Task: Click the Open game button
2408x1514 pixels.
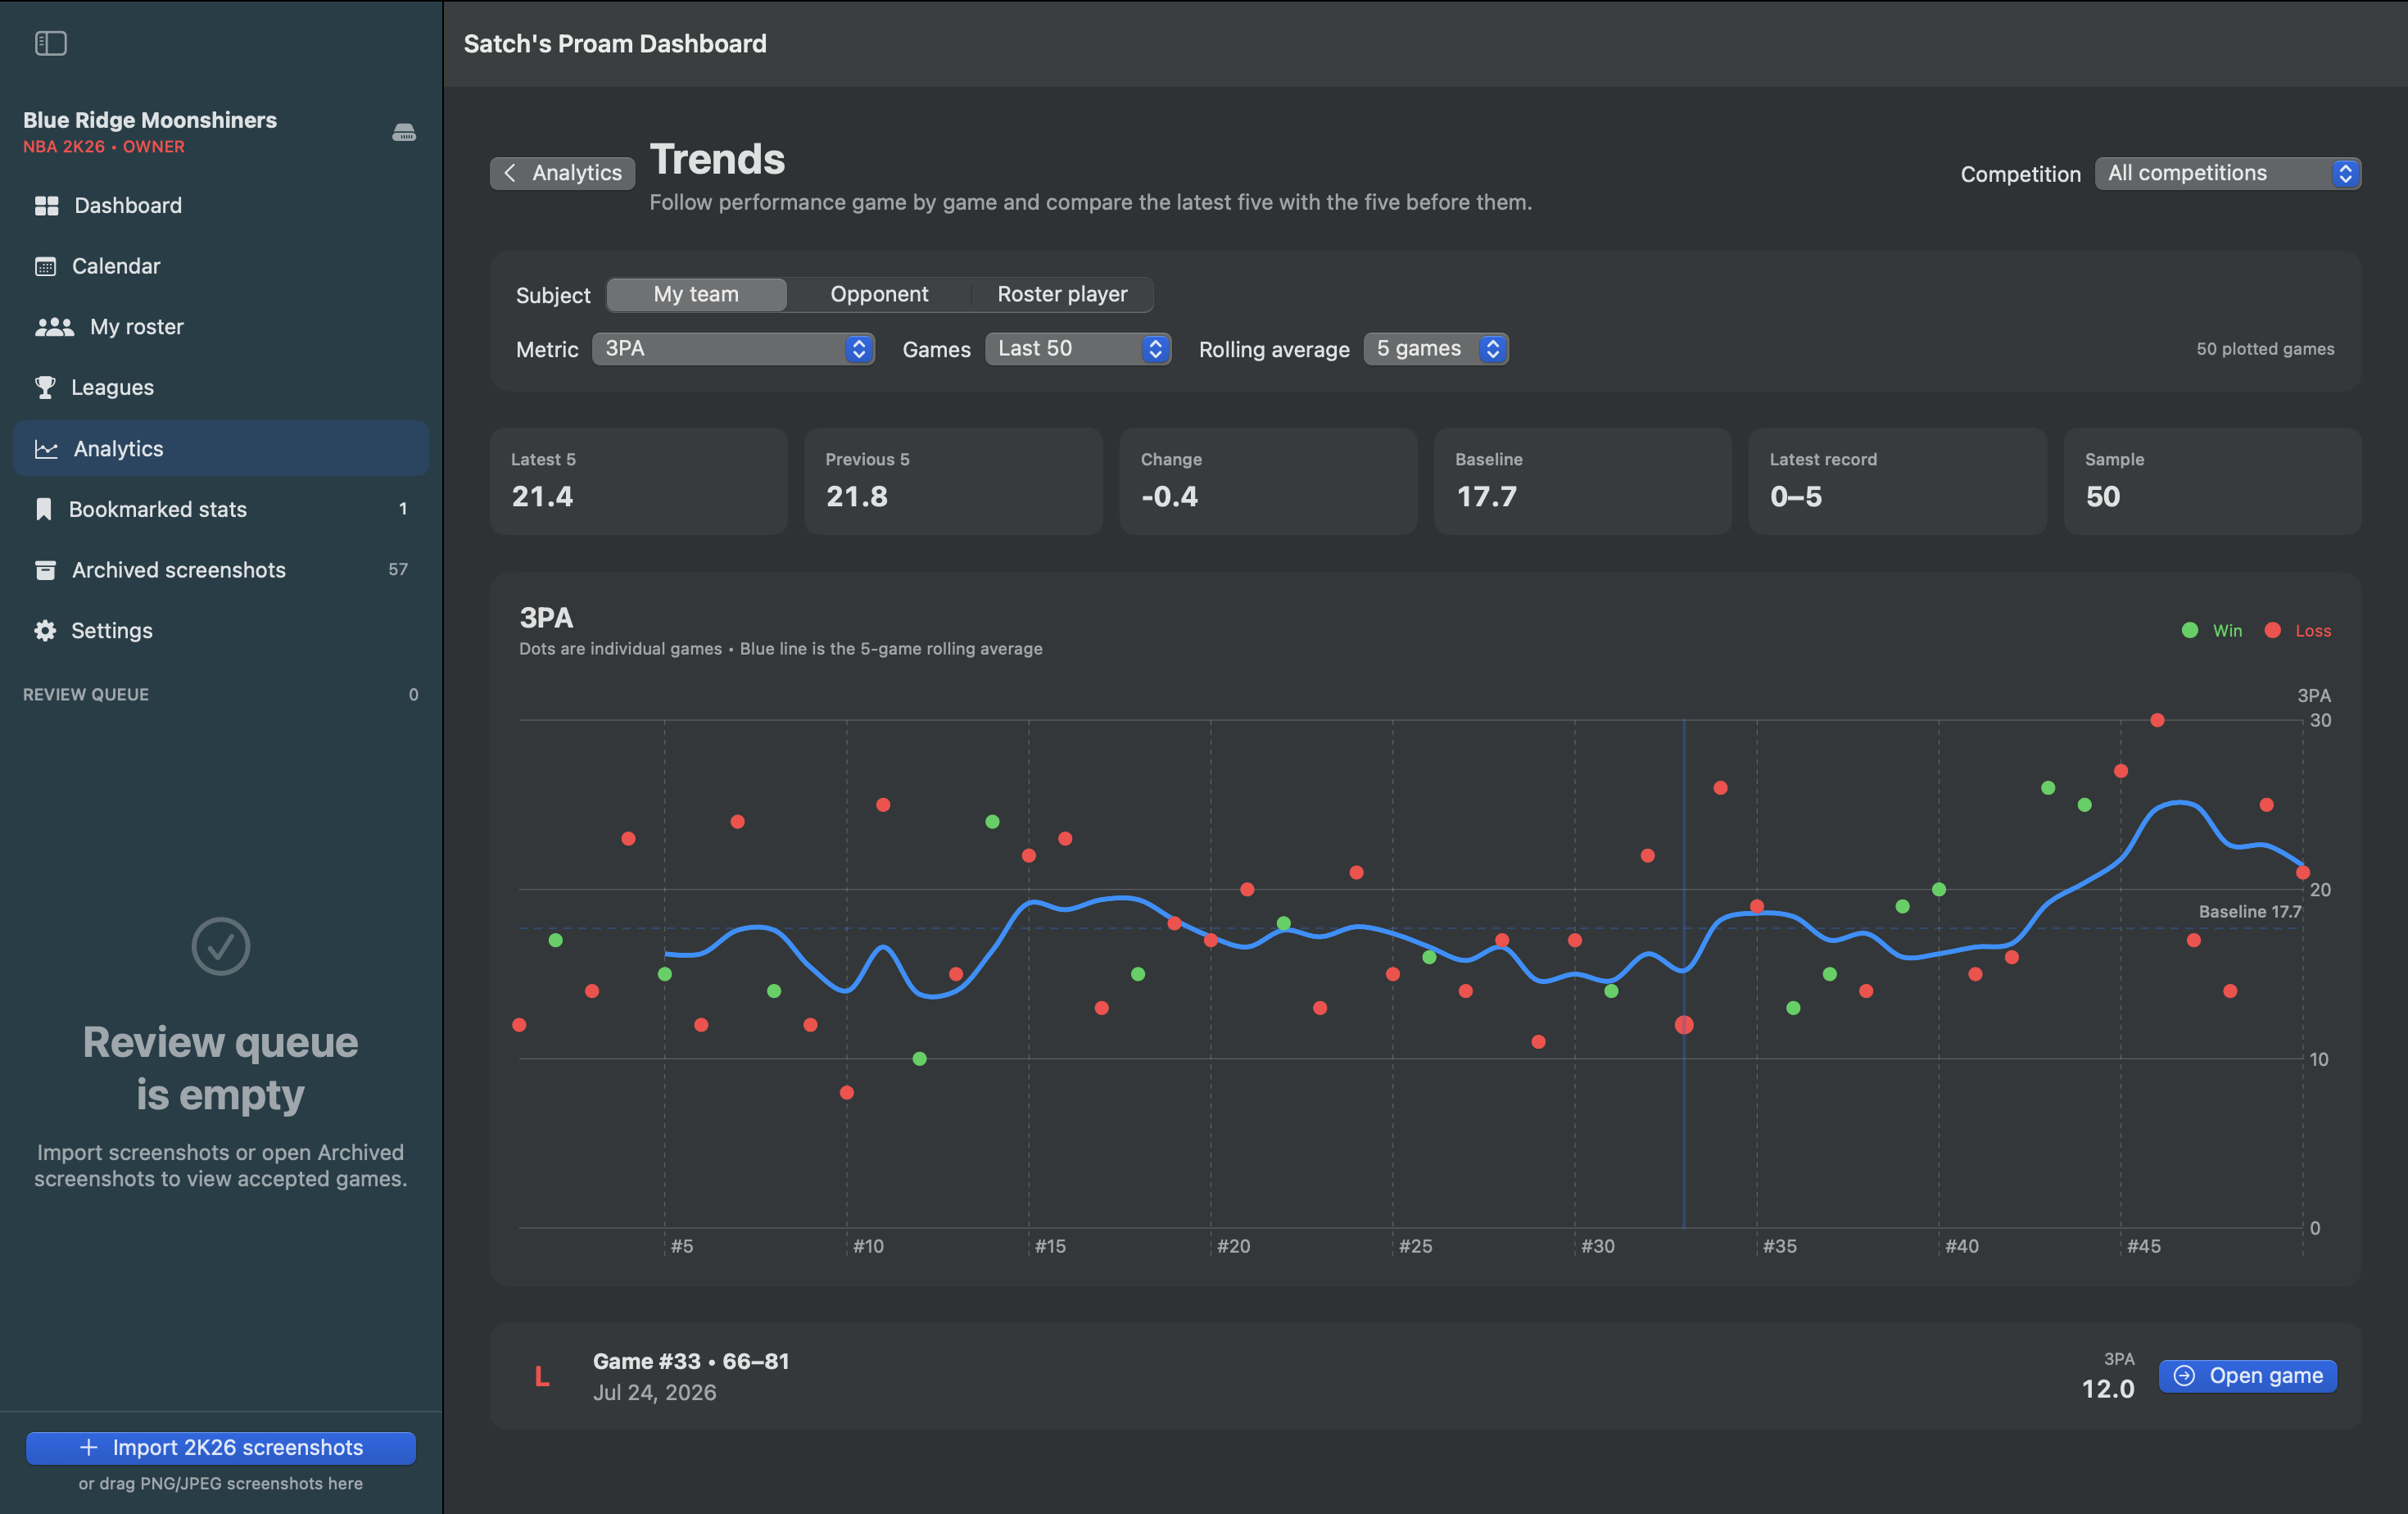Action: click(x=2247, y=1376)
